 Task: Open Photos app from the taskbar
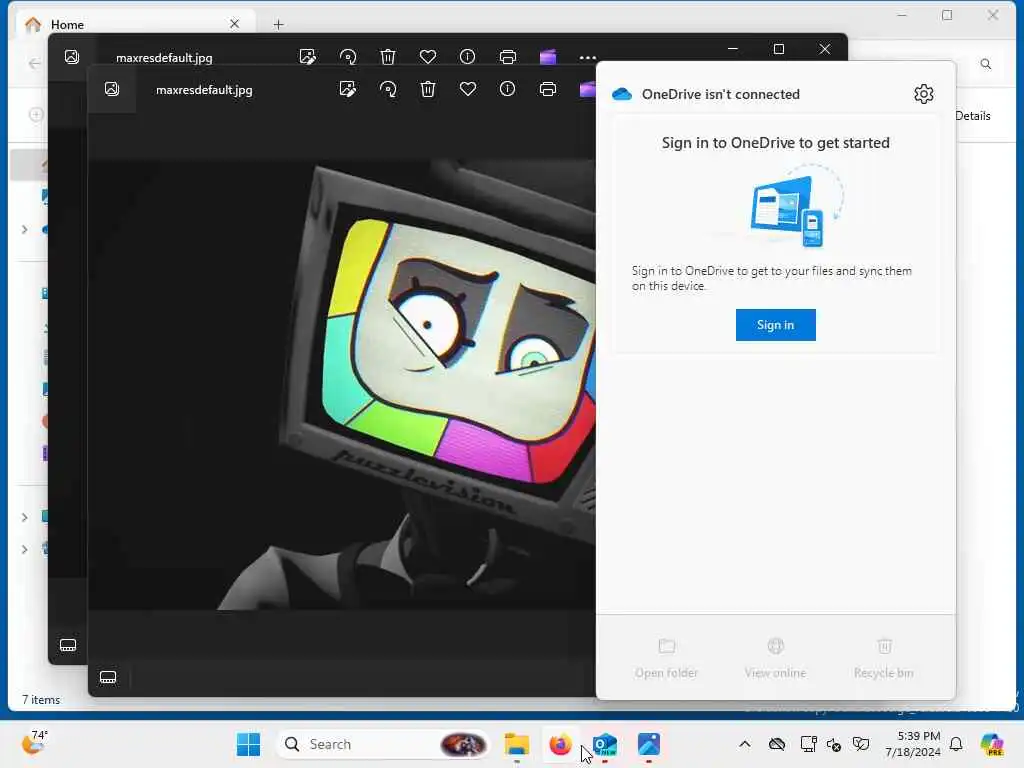(x=648, y=744)
